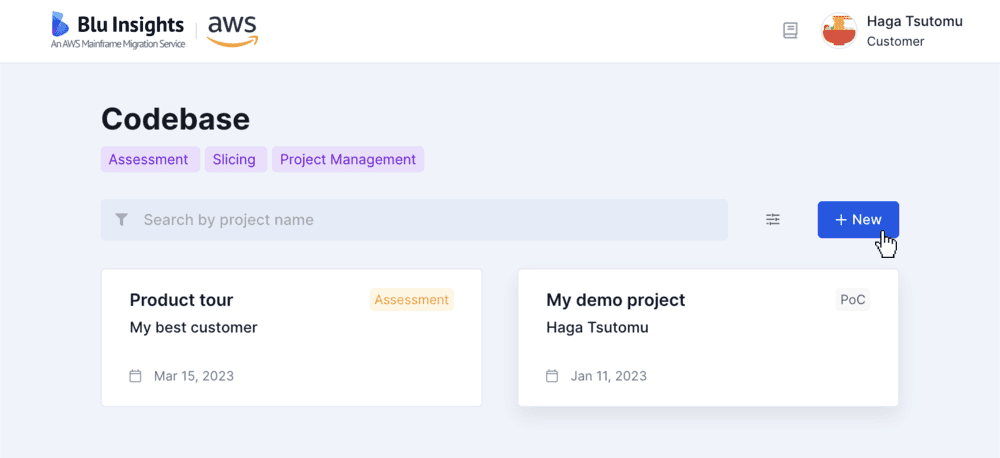Open the filter settings sliders icon

[x=773, y=219]
